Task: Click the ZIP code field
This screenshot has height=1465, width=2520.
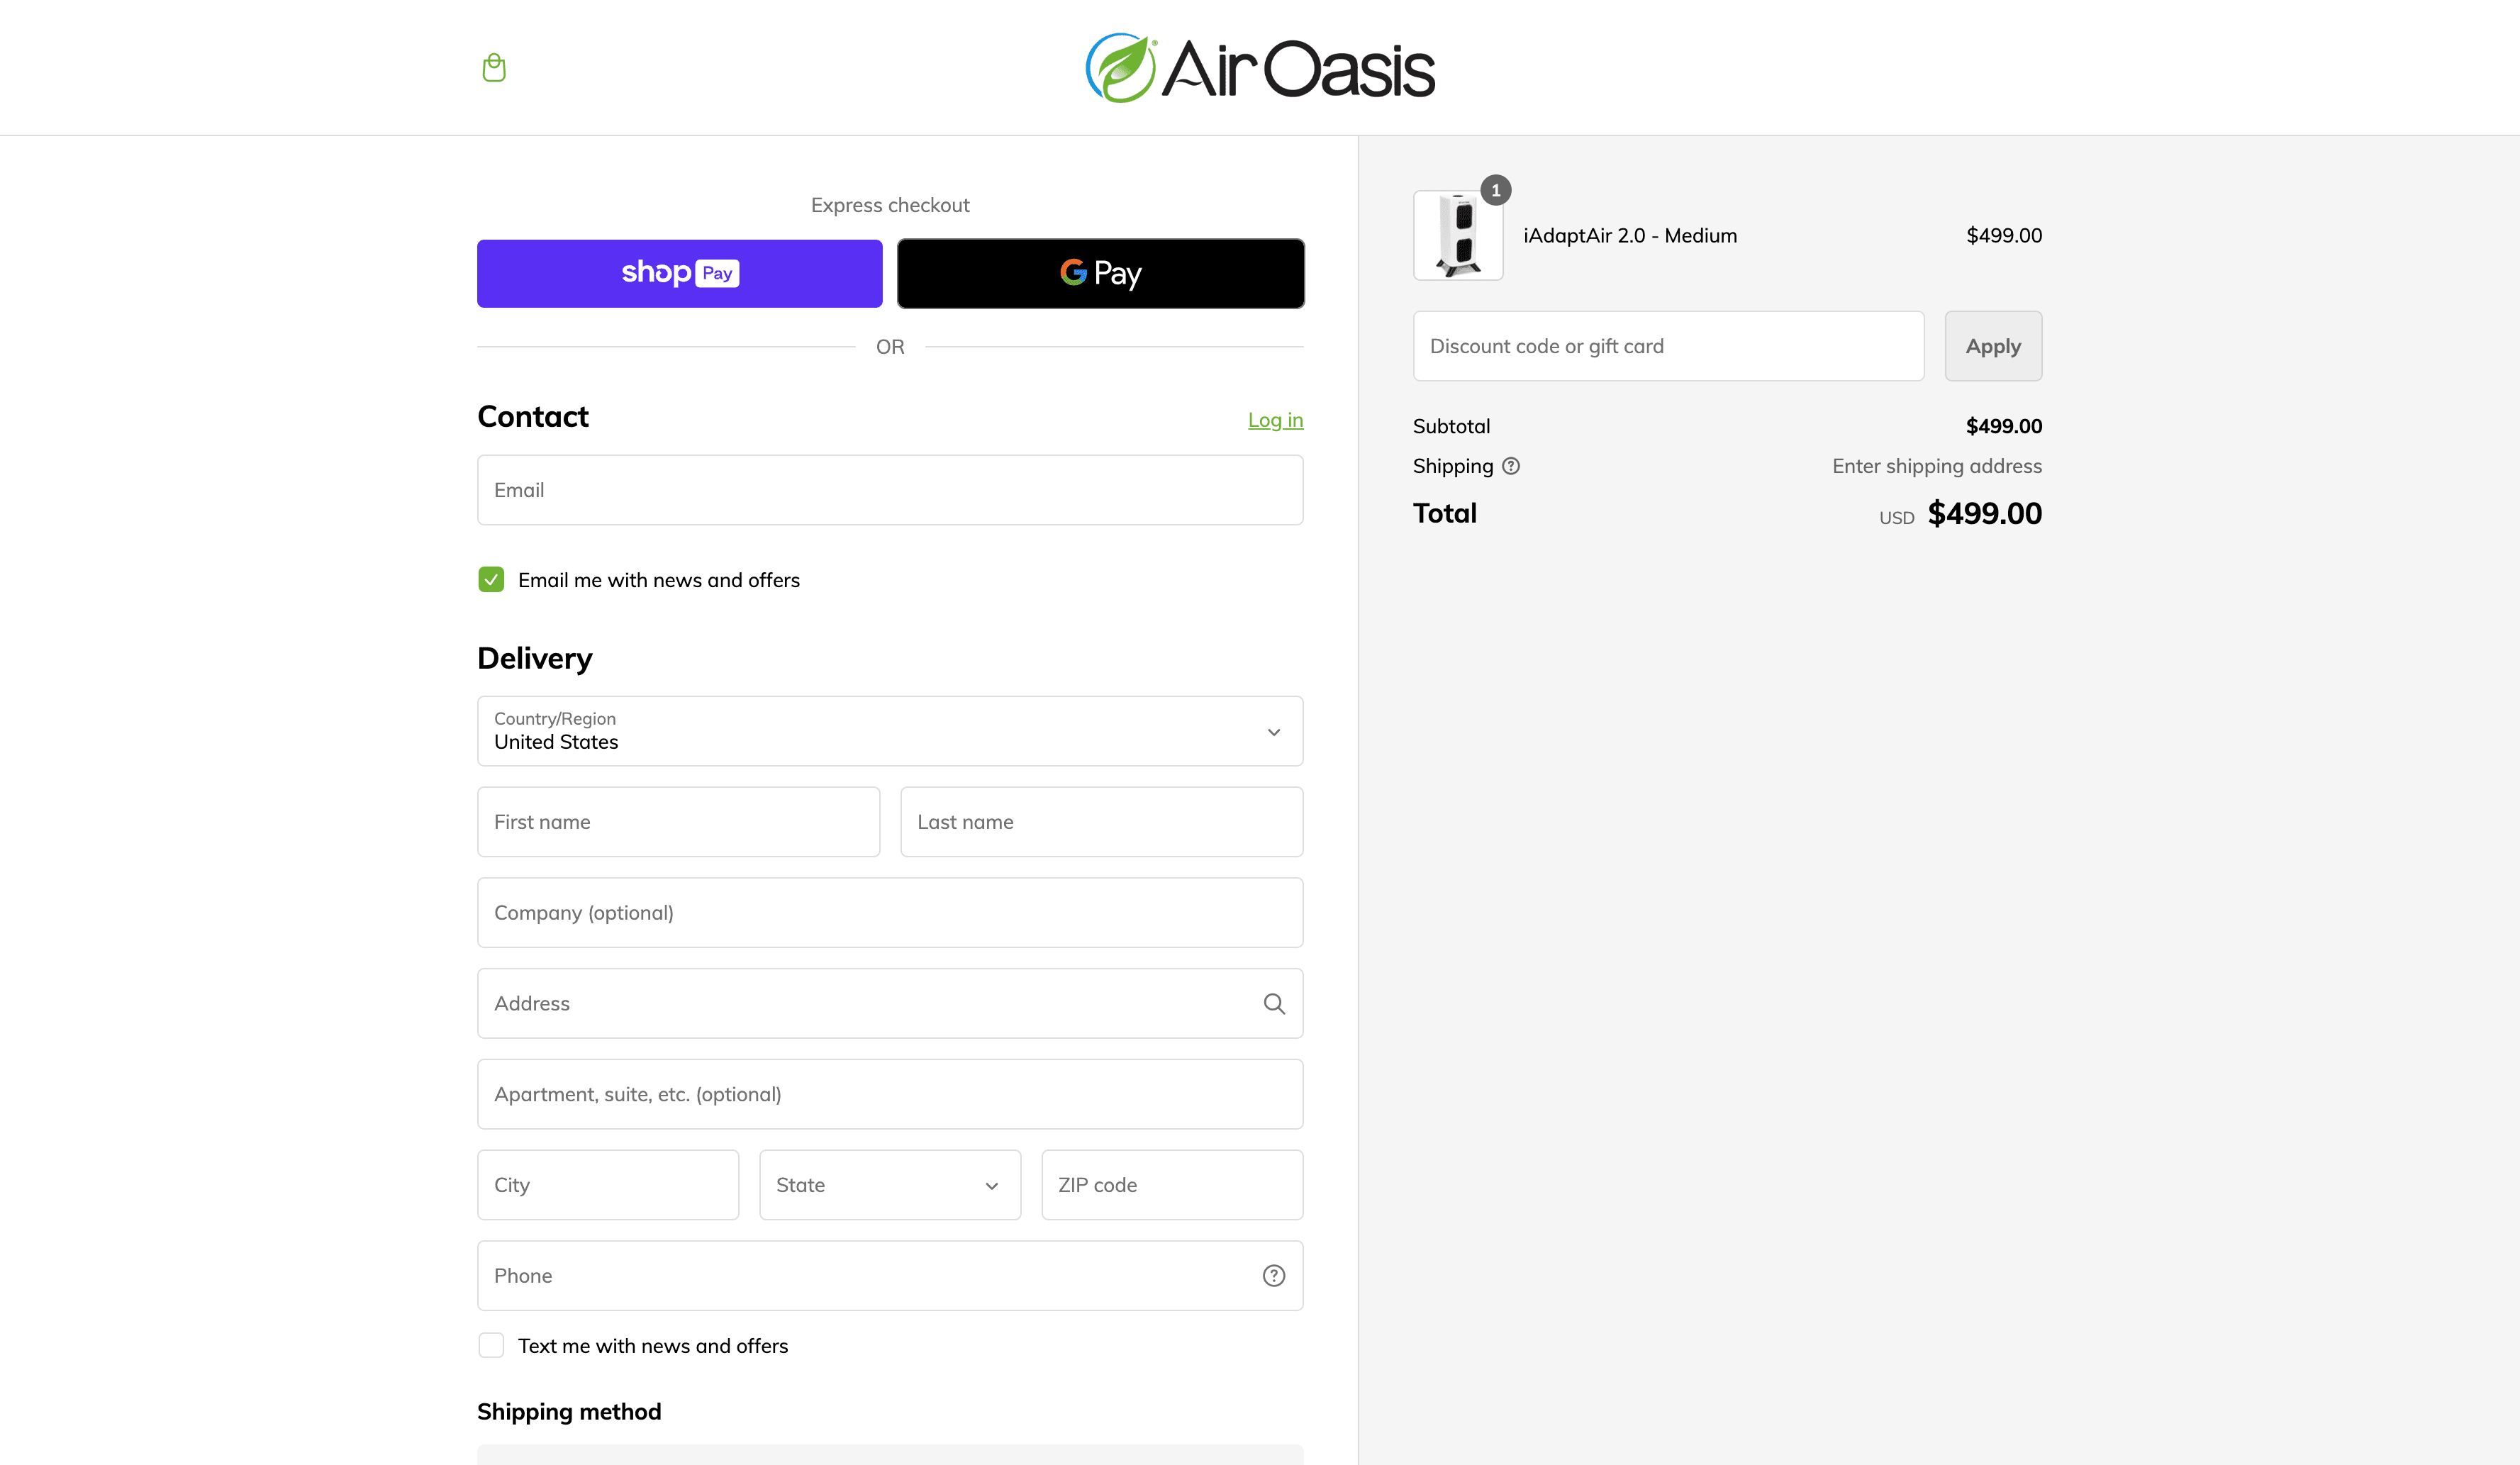Action: 1172,1185
